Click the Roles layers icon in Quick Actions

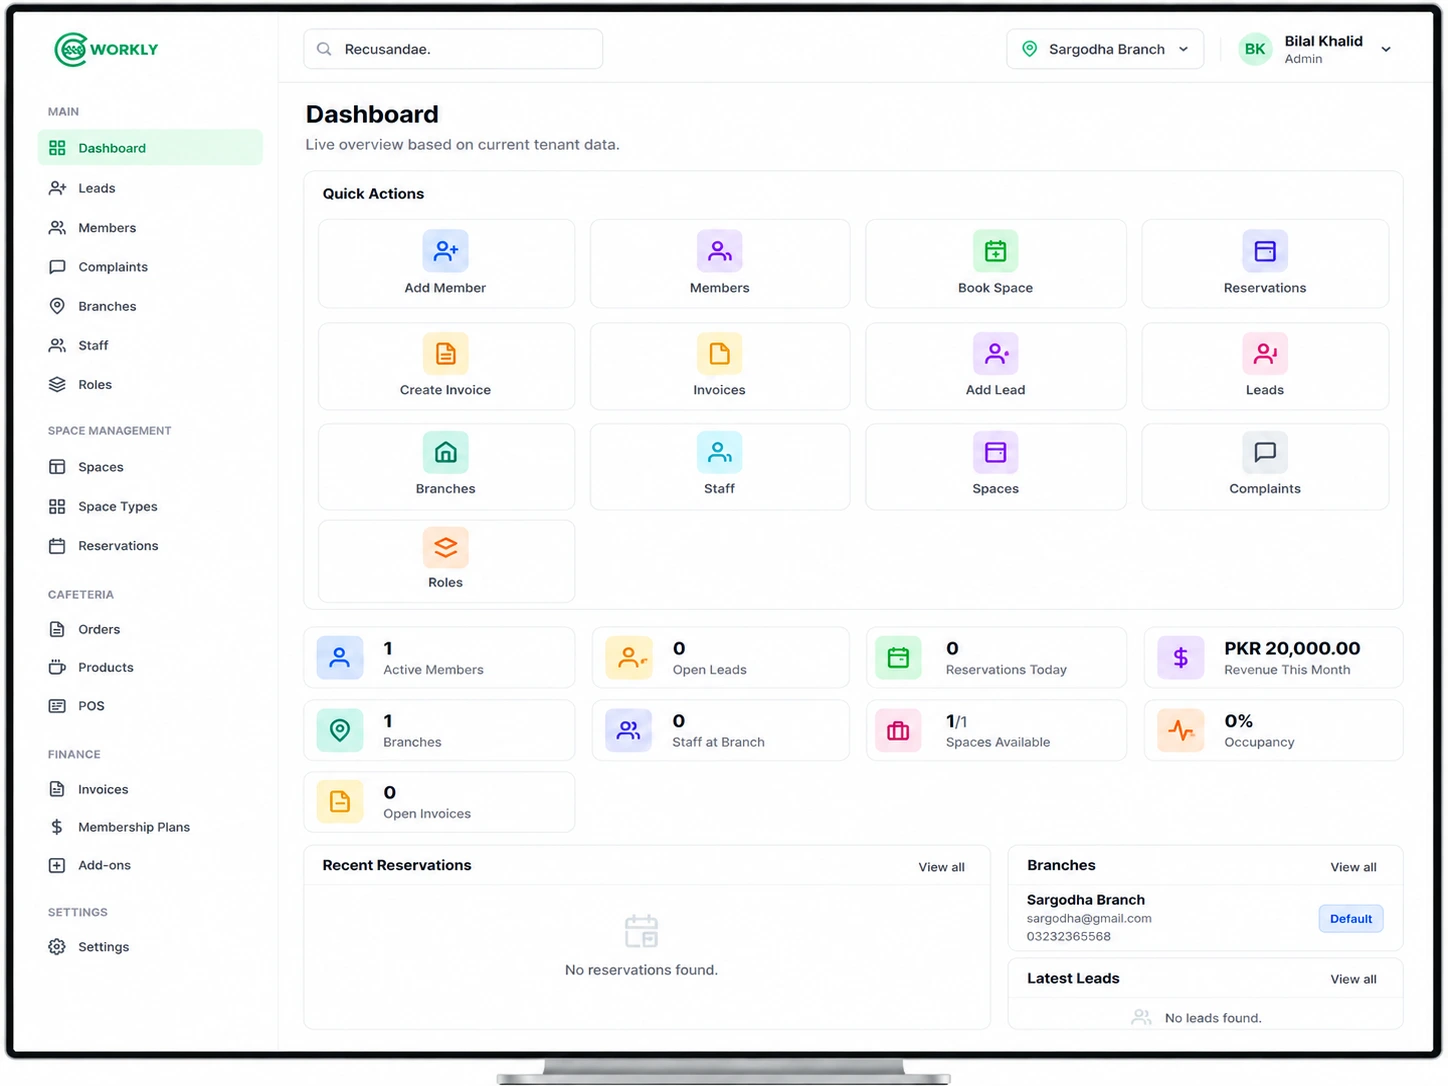445,547
